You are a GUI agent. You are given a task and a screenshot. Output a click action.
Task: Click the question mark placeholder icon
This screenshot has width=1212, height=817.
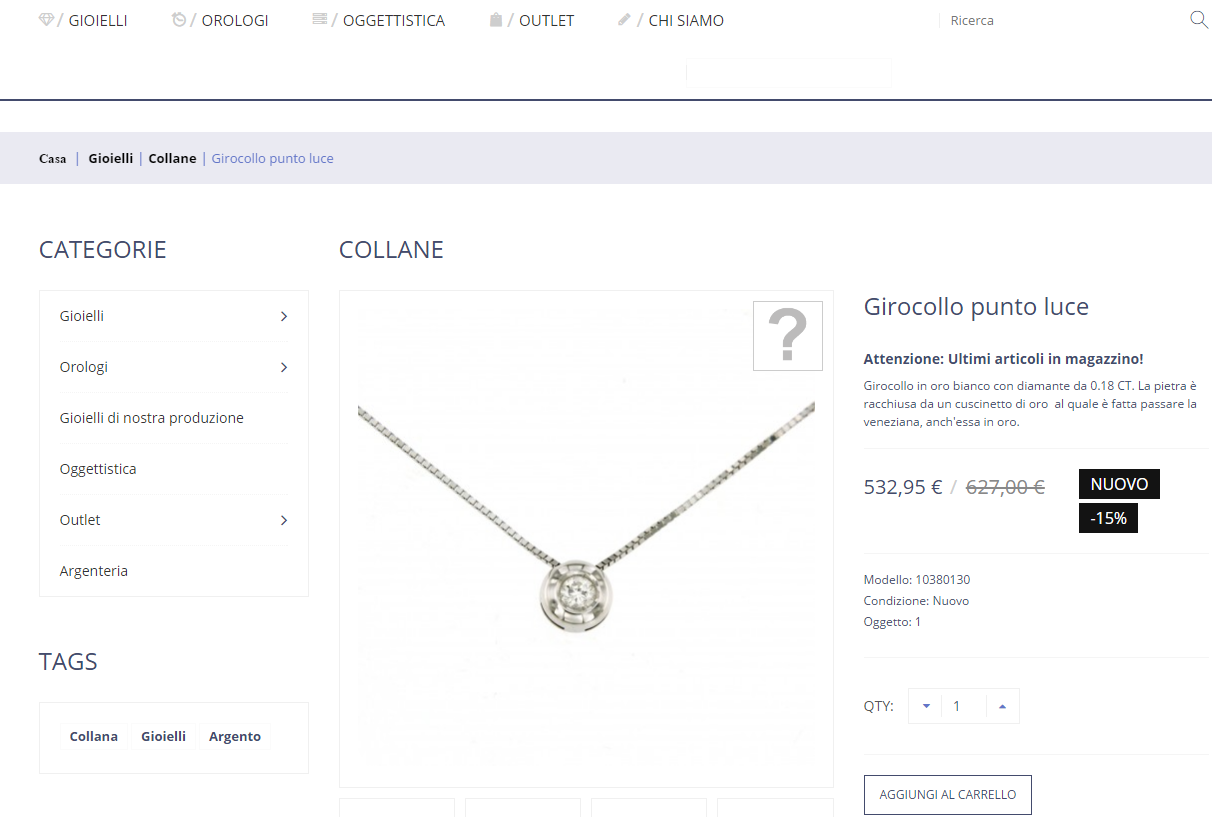pyautogui.click(x=788, y=336)
